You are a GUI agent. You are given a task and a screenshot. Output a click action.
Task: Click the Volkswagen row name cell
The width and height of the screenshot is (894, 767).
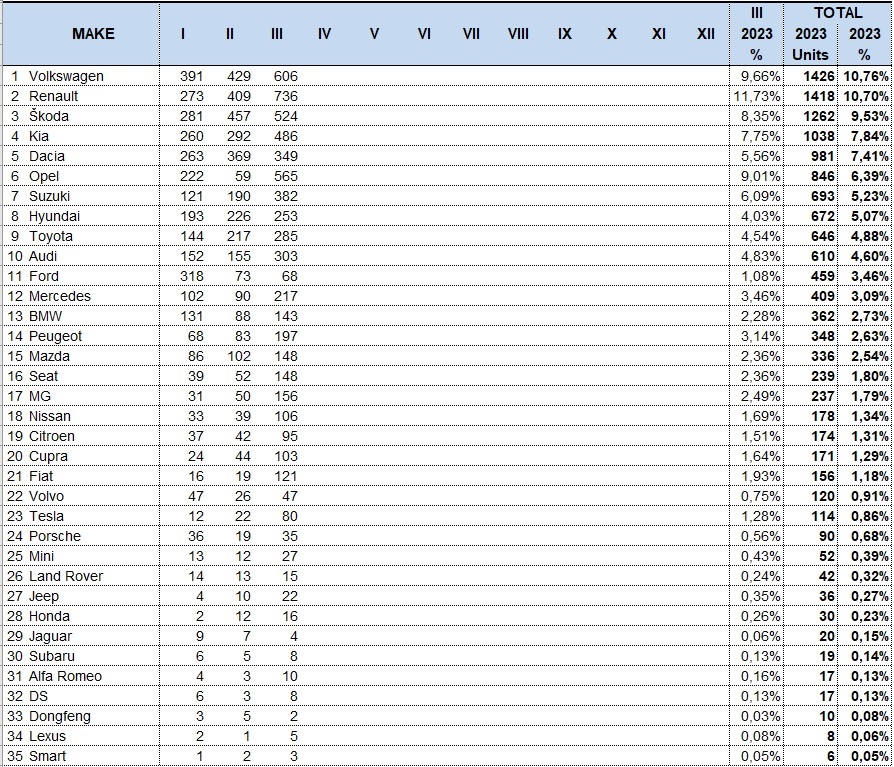pos(82,76)
